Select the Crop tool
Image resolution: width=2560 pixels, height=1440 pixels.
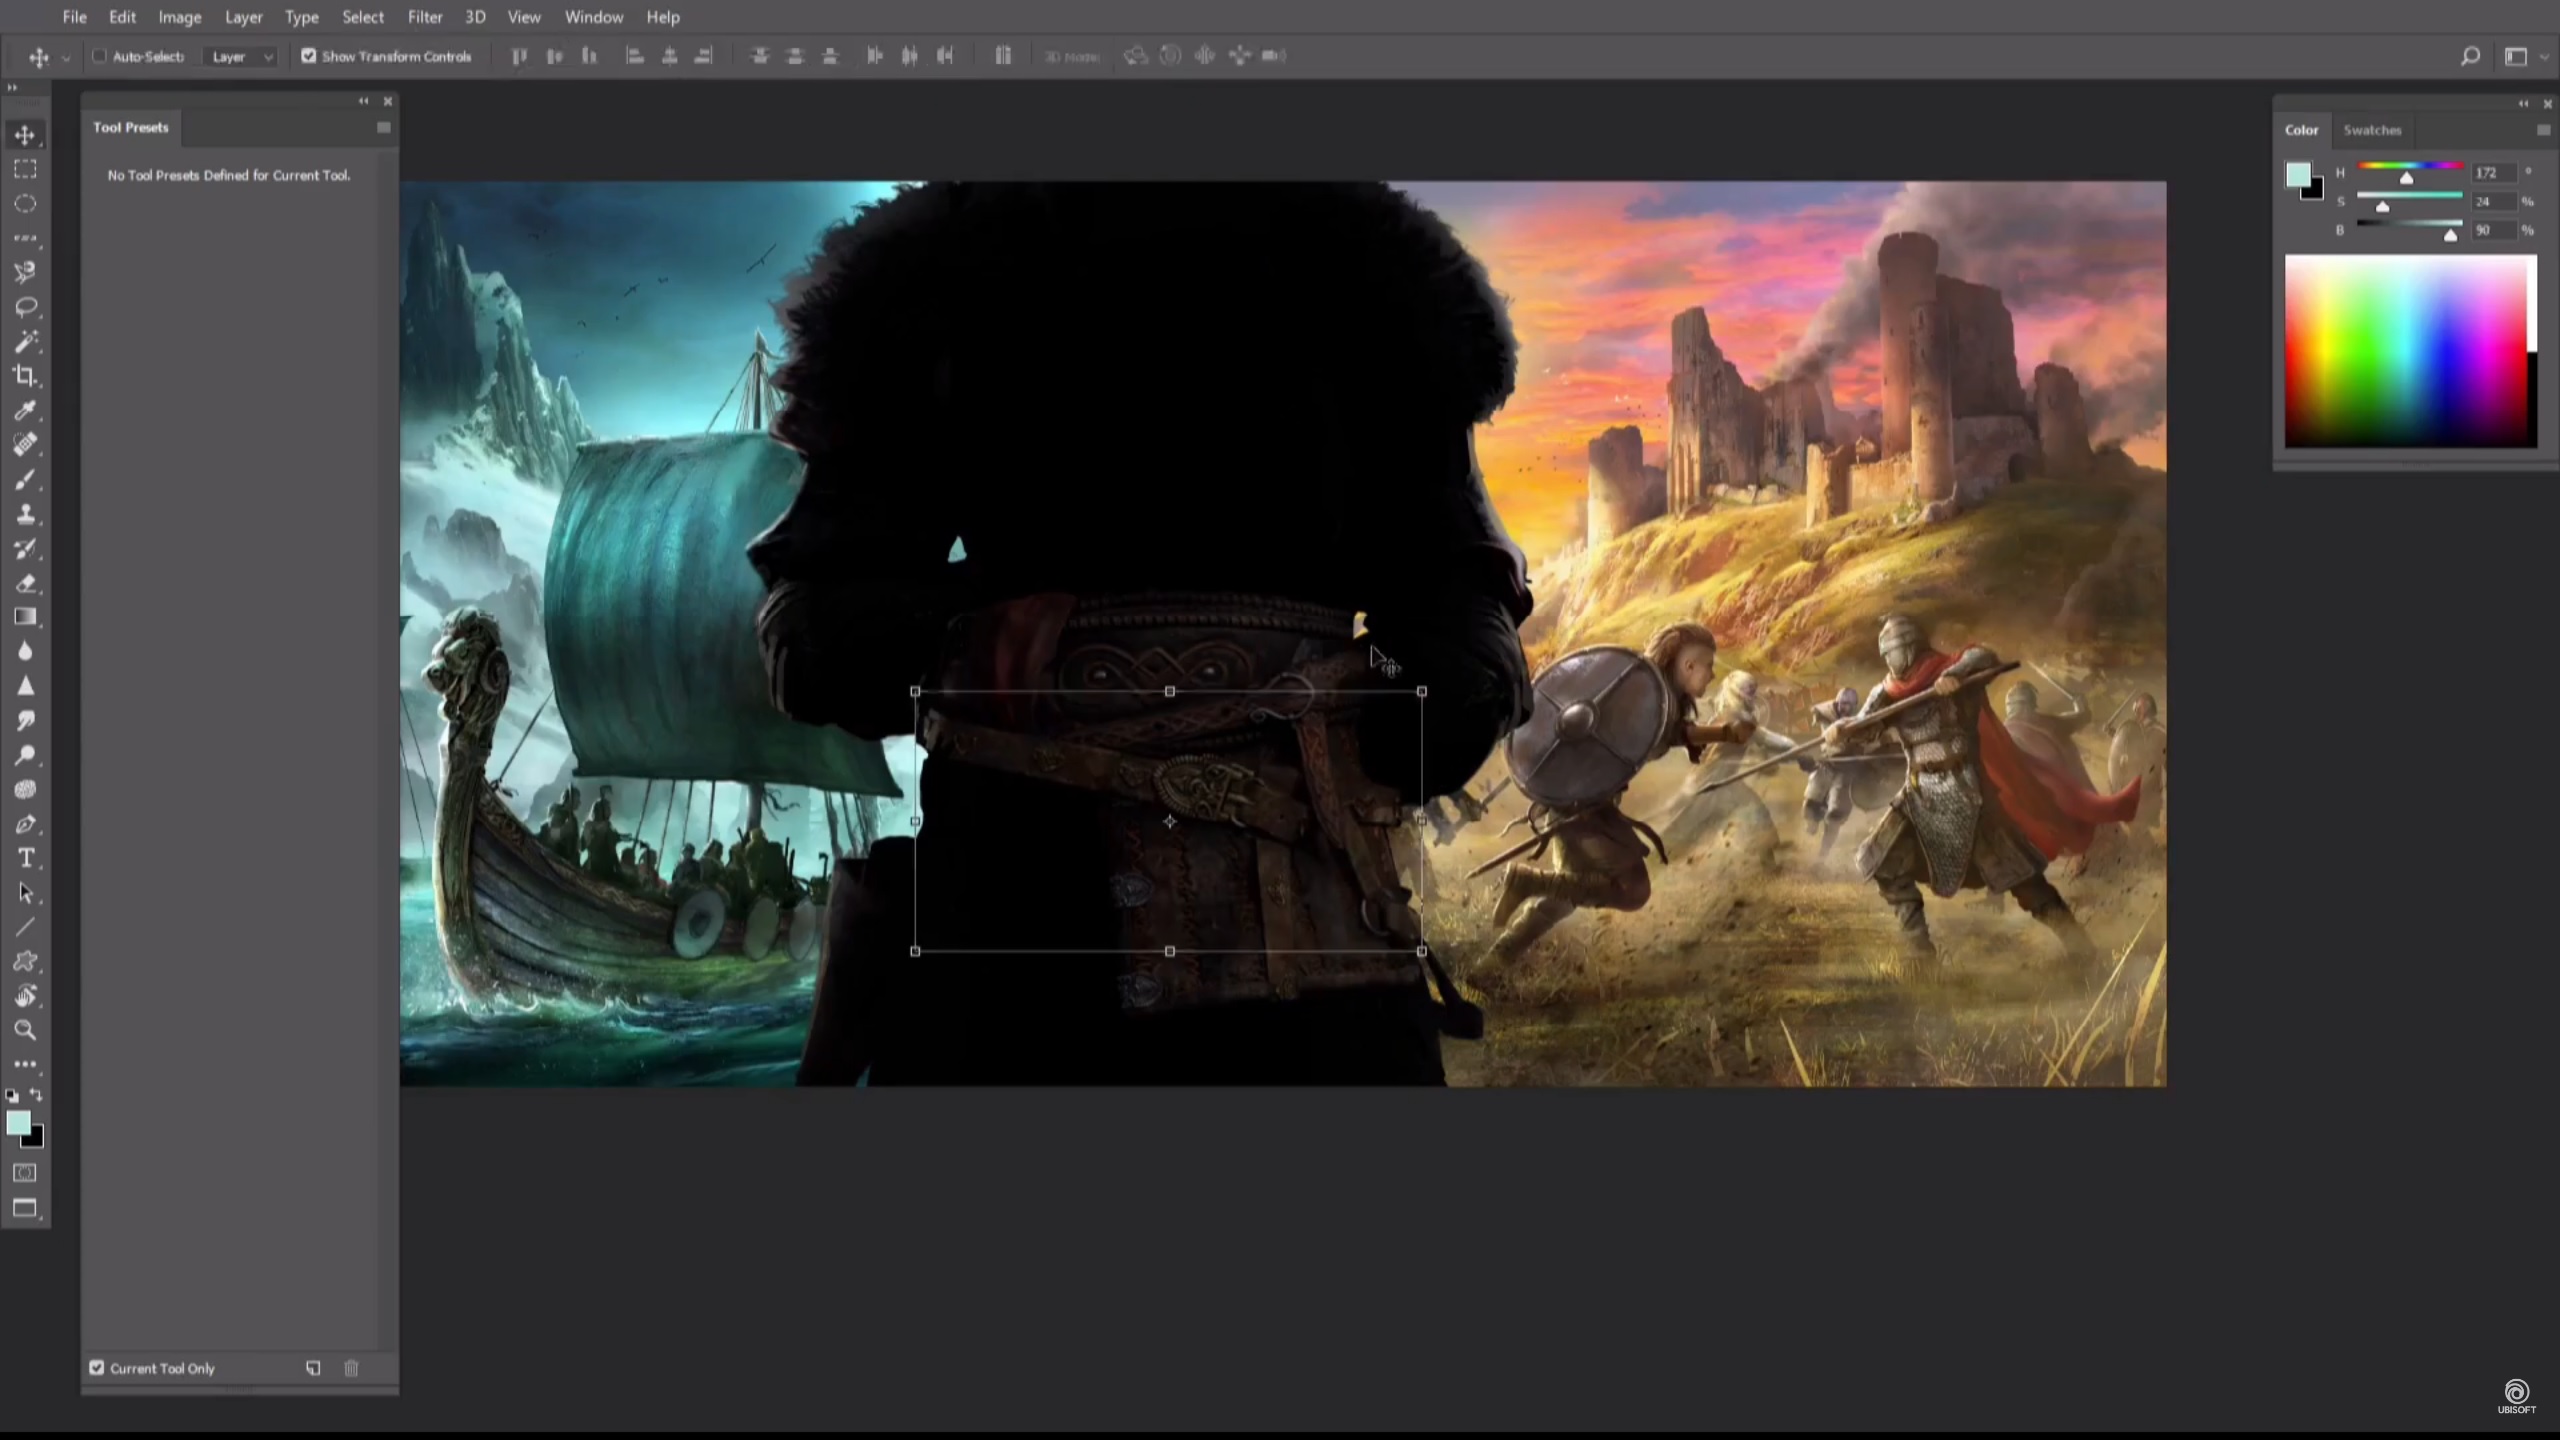point(25,376)
